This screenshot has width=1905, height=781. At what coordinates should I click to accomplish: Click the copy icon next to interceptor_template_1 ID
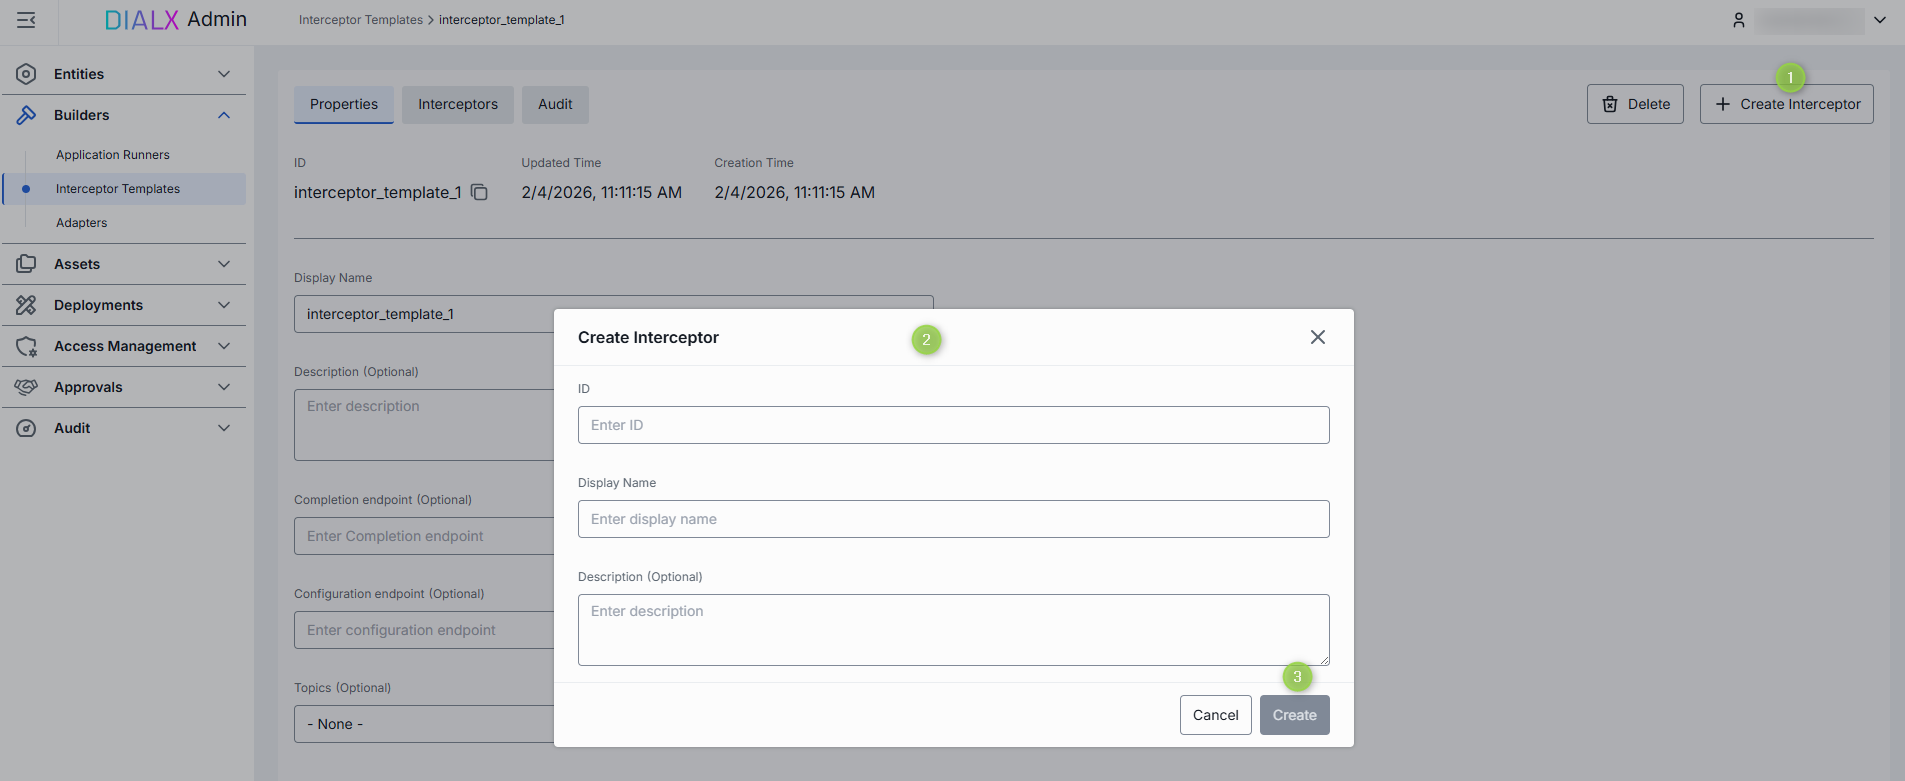tap(480, 192)
